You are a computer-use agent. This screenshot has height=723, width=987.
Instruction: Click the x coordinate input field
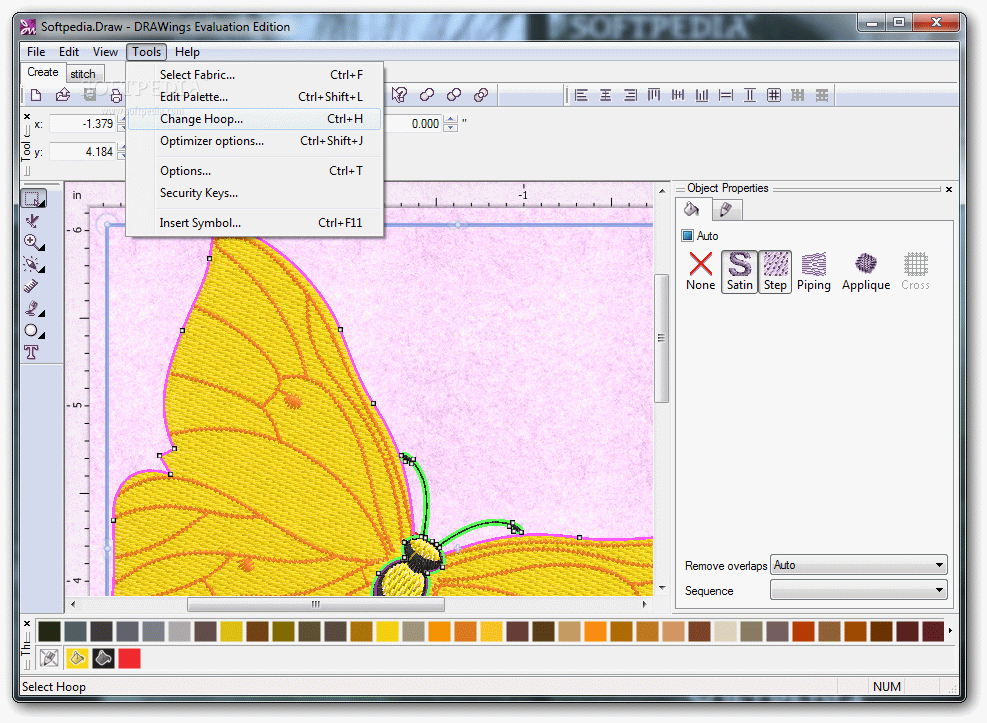point(83,124)
